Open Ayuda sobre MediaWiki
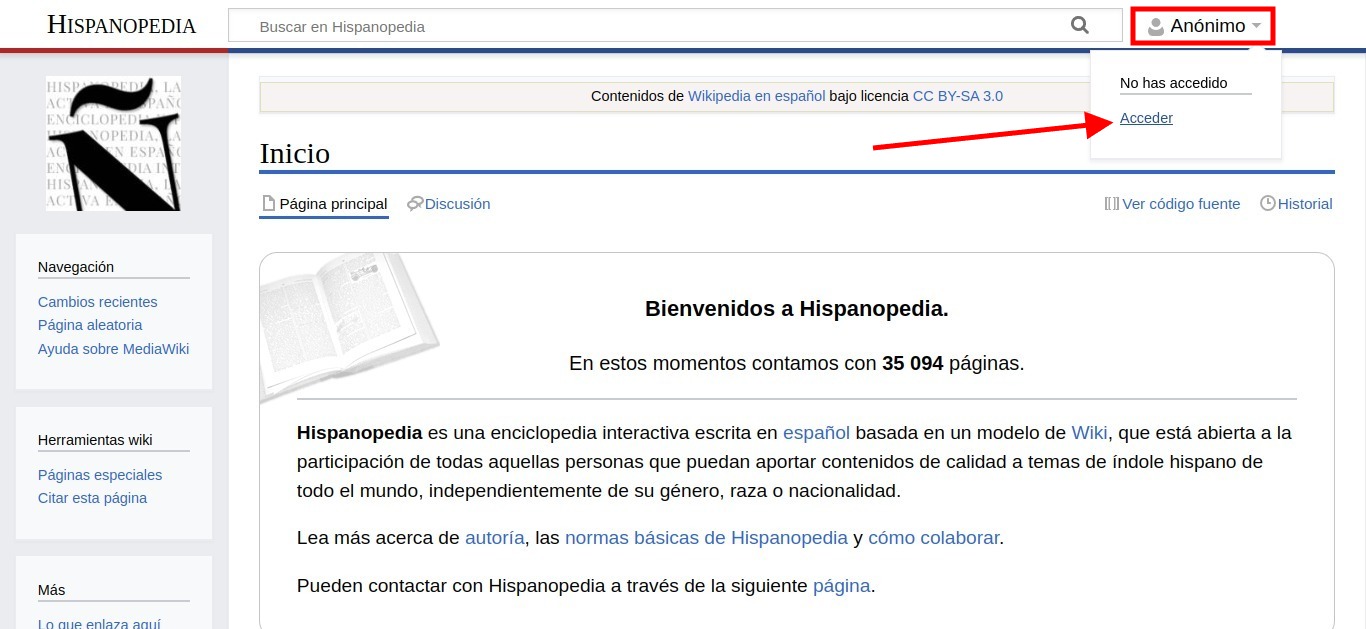The height and width of the screenshot is (629, 1366). click(113, 348)
